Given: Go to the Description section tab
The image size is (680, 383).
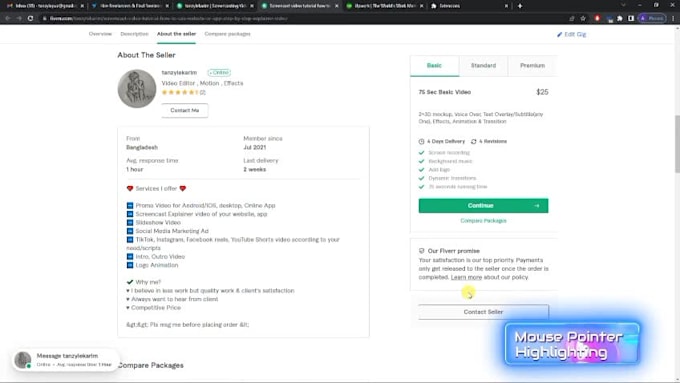Looking at the screenshot, I should pos(134,34).
